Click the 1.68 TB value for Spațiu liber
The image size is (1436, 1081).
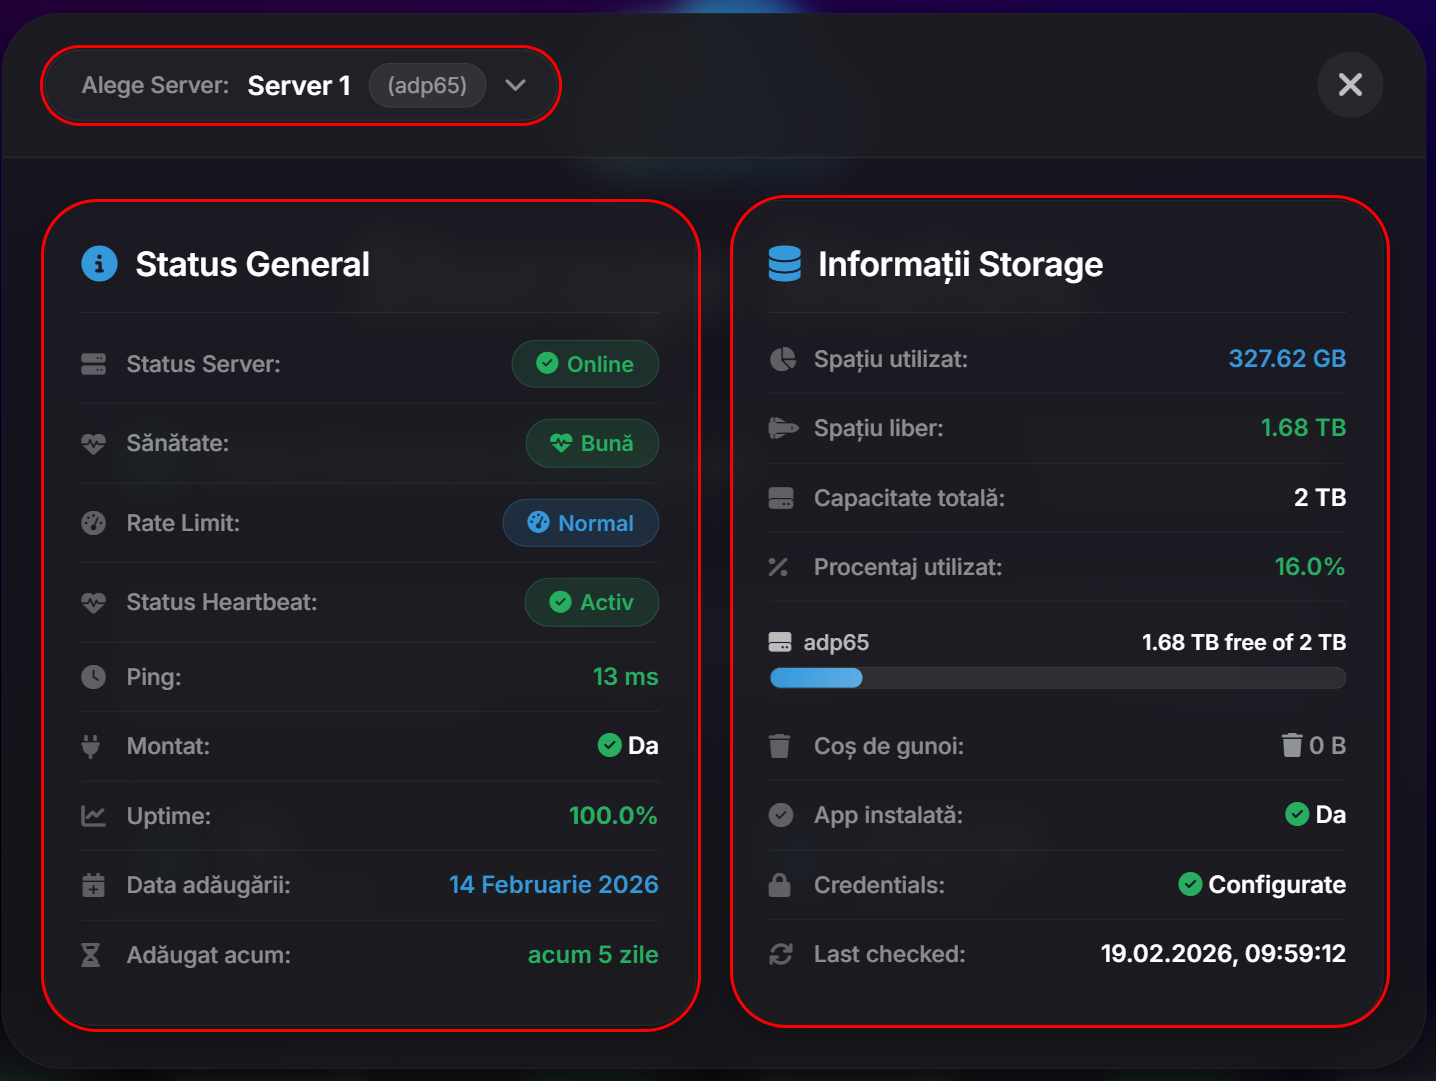pos(1303,428)
